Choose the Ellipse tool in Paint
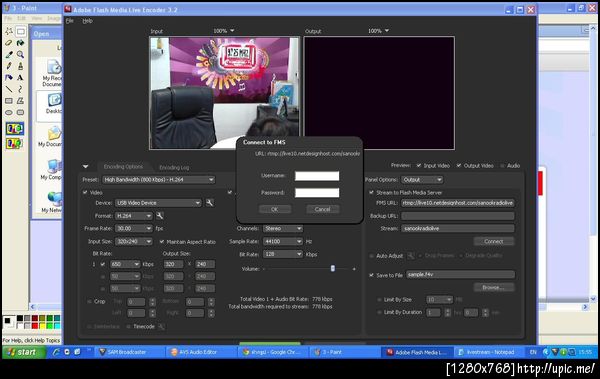This screenshot has height=379, width=600. [x=9, y=112]
